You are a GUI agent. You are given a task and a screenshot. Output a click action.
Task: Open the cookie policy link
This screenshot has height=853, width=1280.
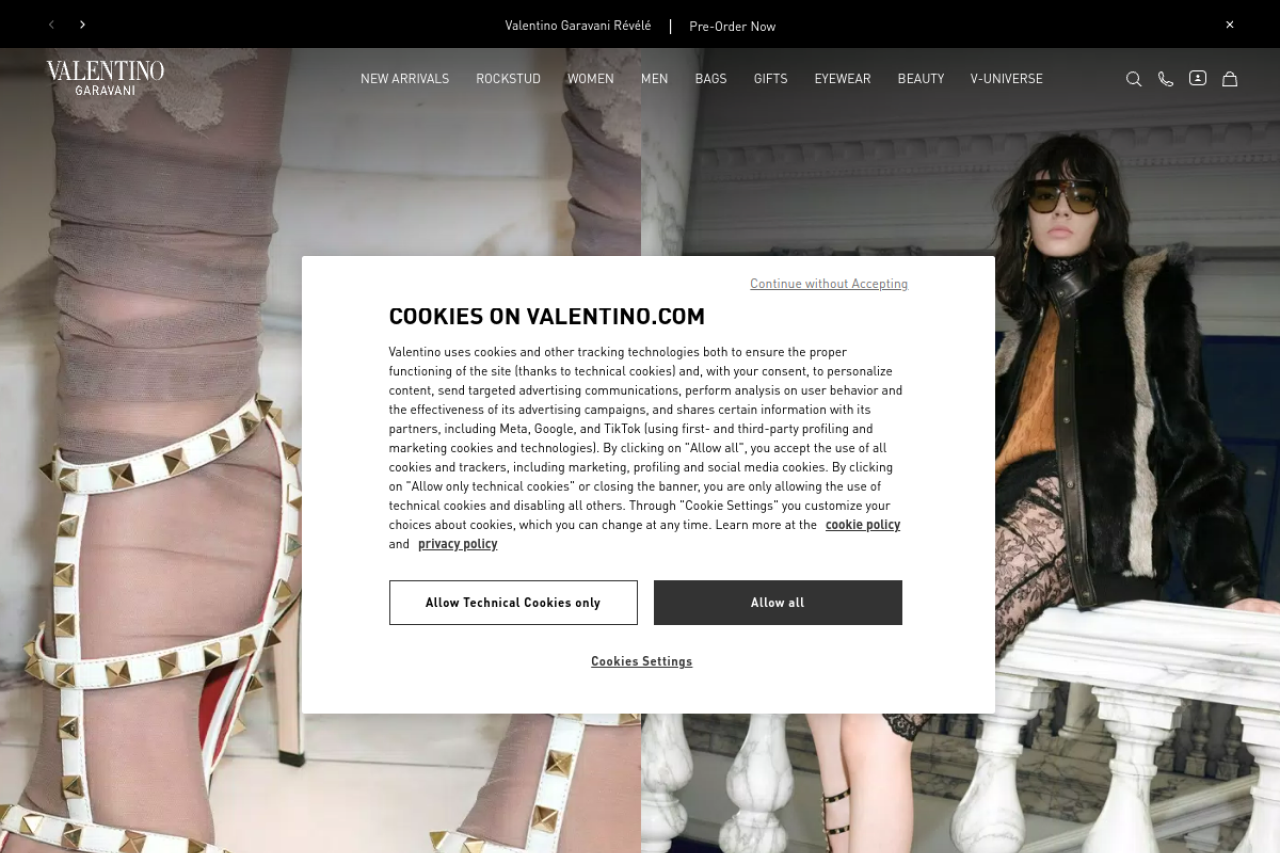[x=863, y=524]
